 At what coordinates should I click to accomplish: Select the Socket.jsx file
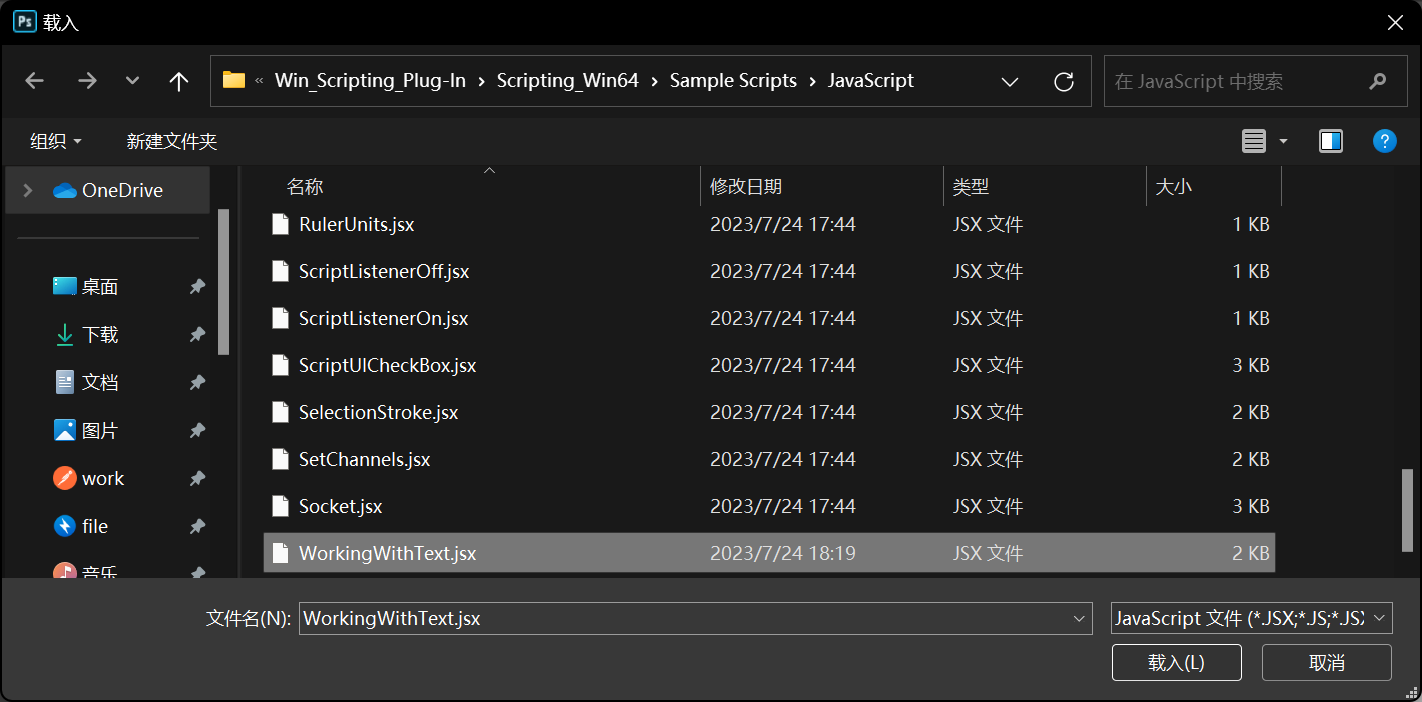click(340, 506)
